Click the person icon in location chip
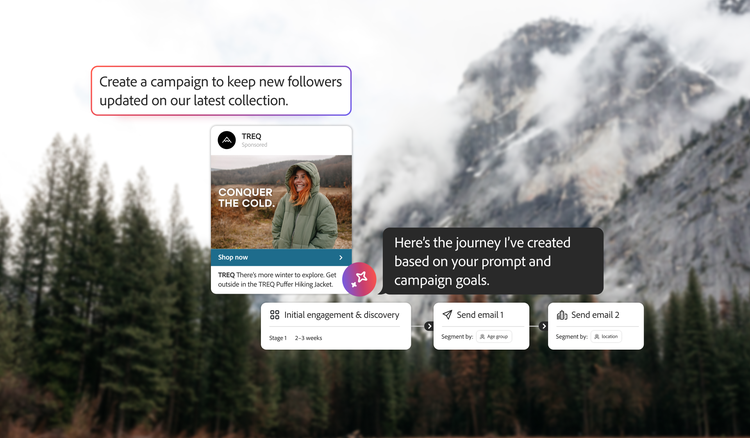750x438 pixels. coord(597,337)
